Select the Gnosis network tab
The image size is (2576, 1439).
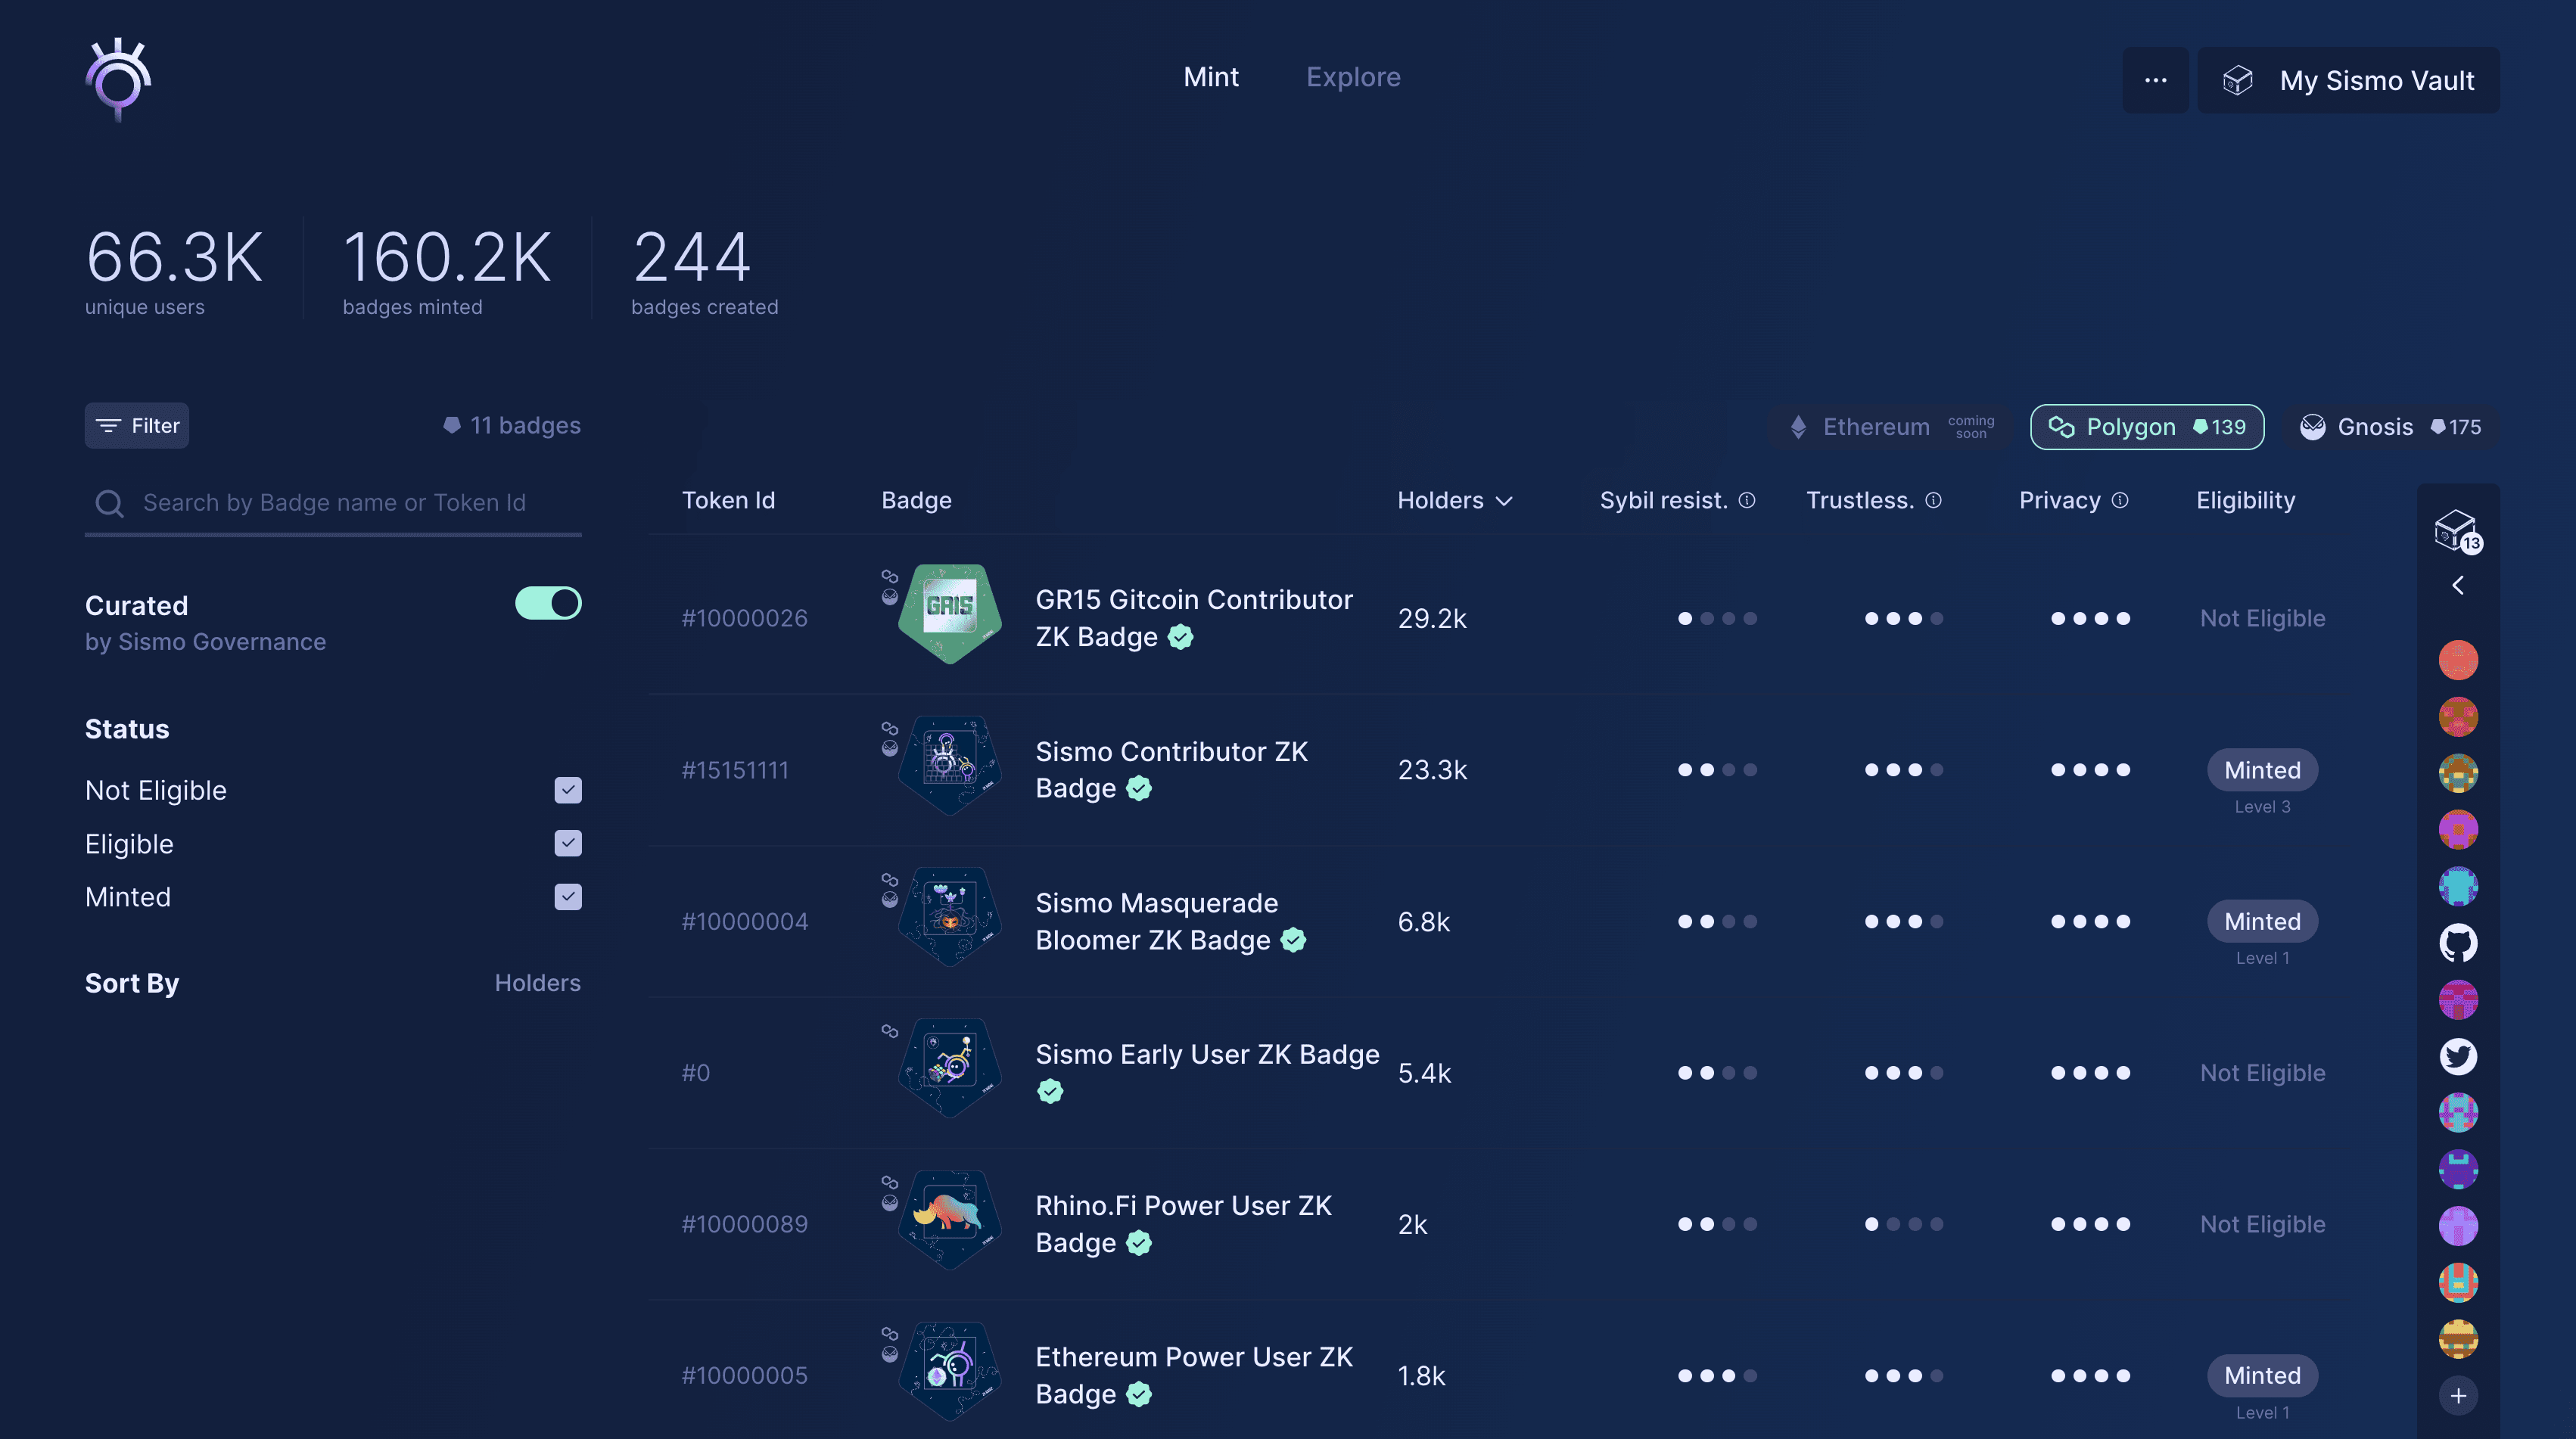[x=2390, y=427]
